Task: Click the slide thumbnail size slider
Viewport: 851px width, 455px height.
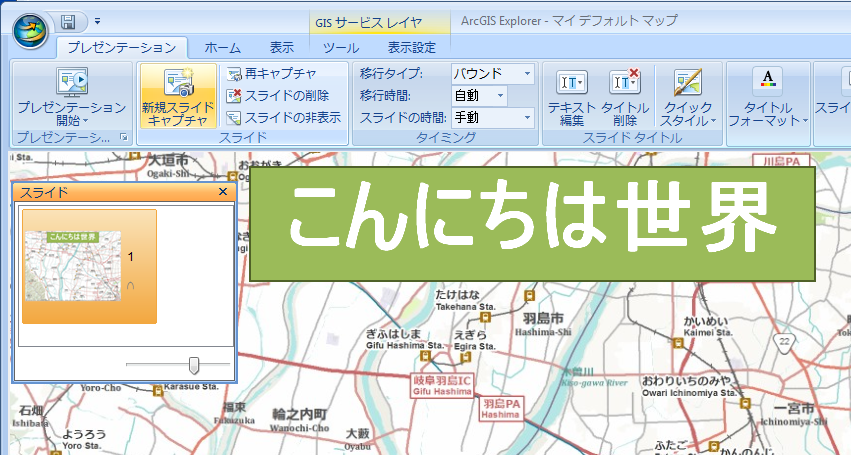Action: click(x=194, y=365)
